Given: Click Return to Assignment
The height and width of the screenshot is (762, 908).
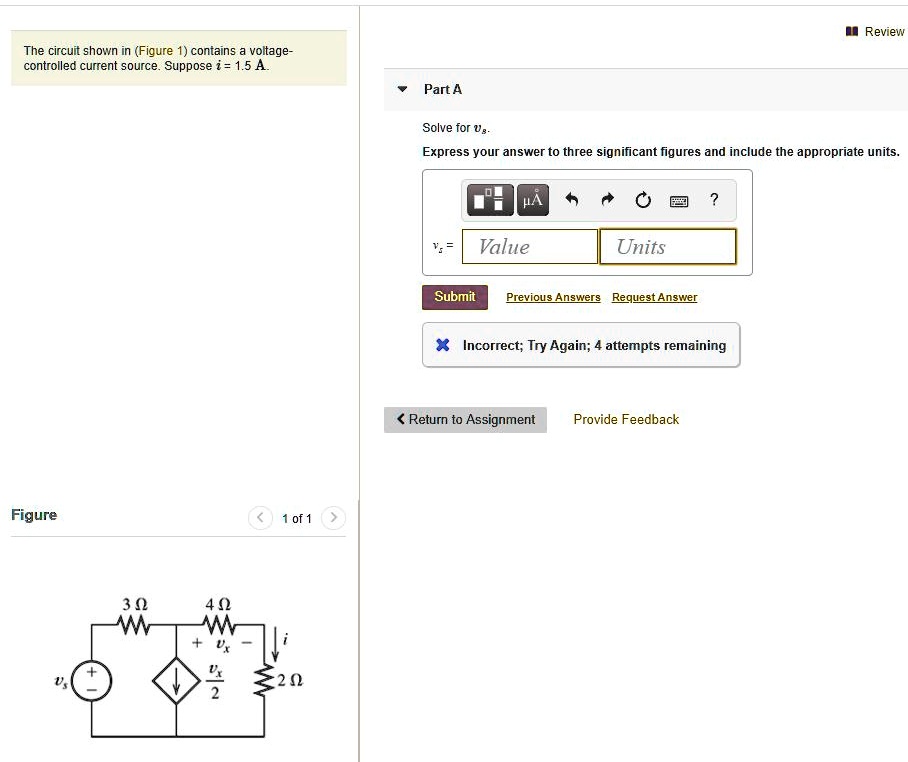Looking at the screenshot, I should point(465,419).
